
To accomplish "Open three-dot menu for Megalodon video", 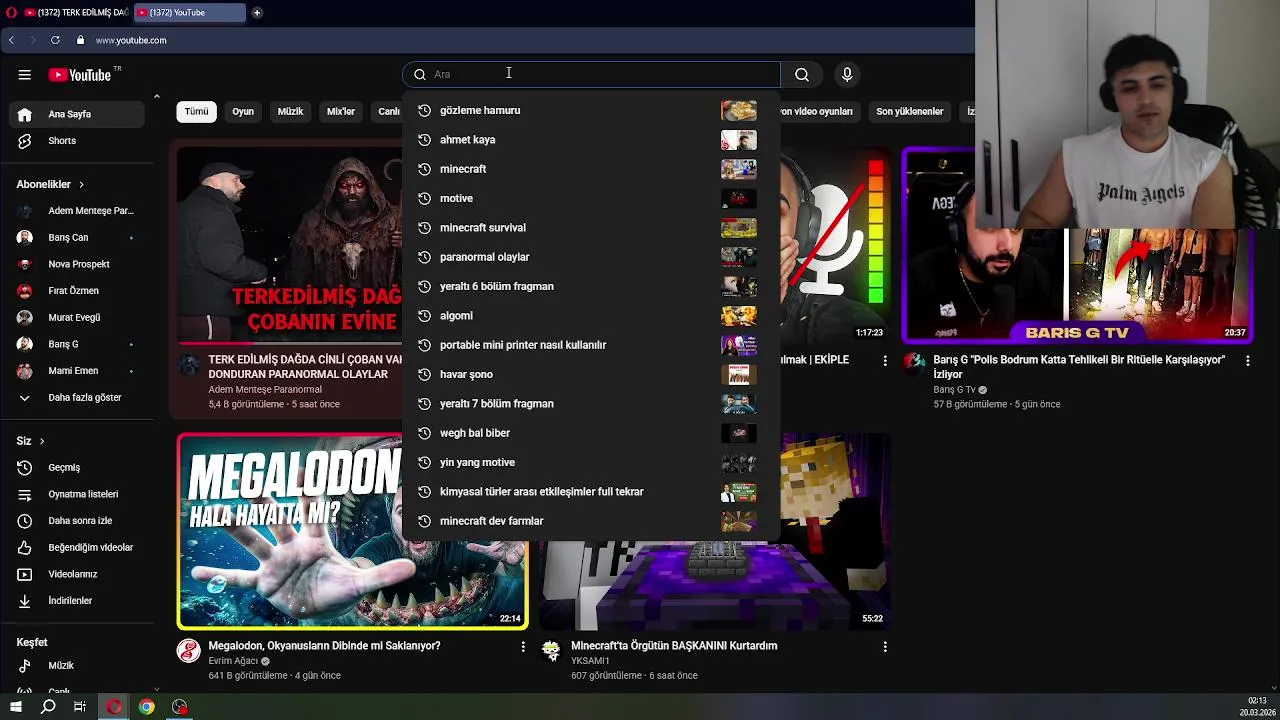I will click(x=522, y=647).
